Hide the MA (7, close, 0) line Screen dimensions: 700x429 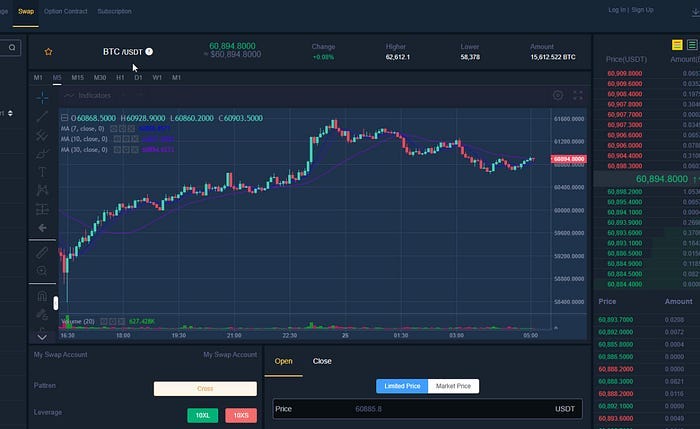(113, 129)
